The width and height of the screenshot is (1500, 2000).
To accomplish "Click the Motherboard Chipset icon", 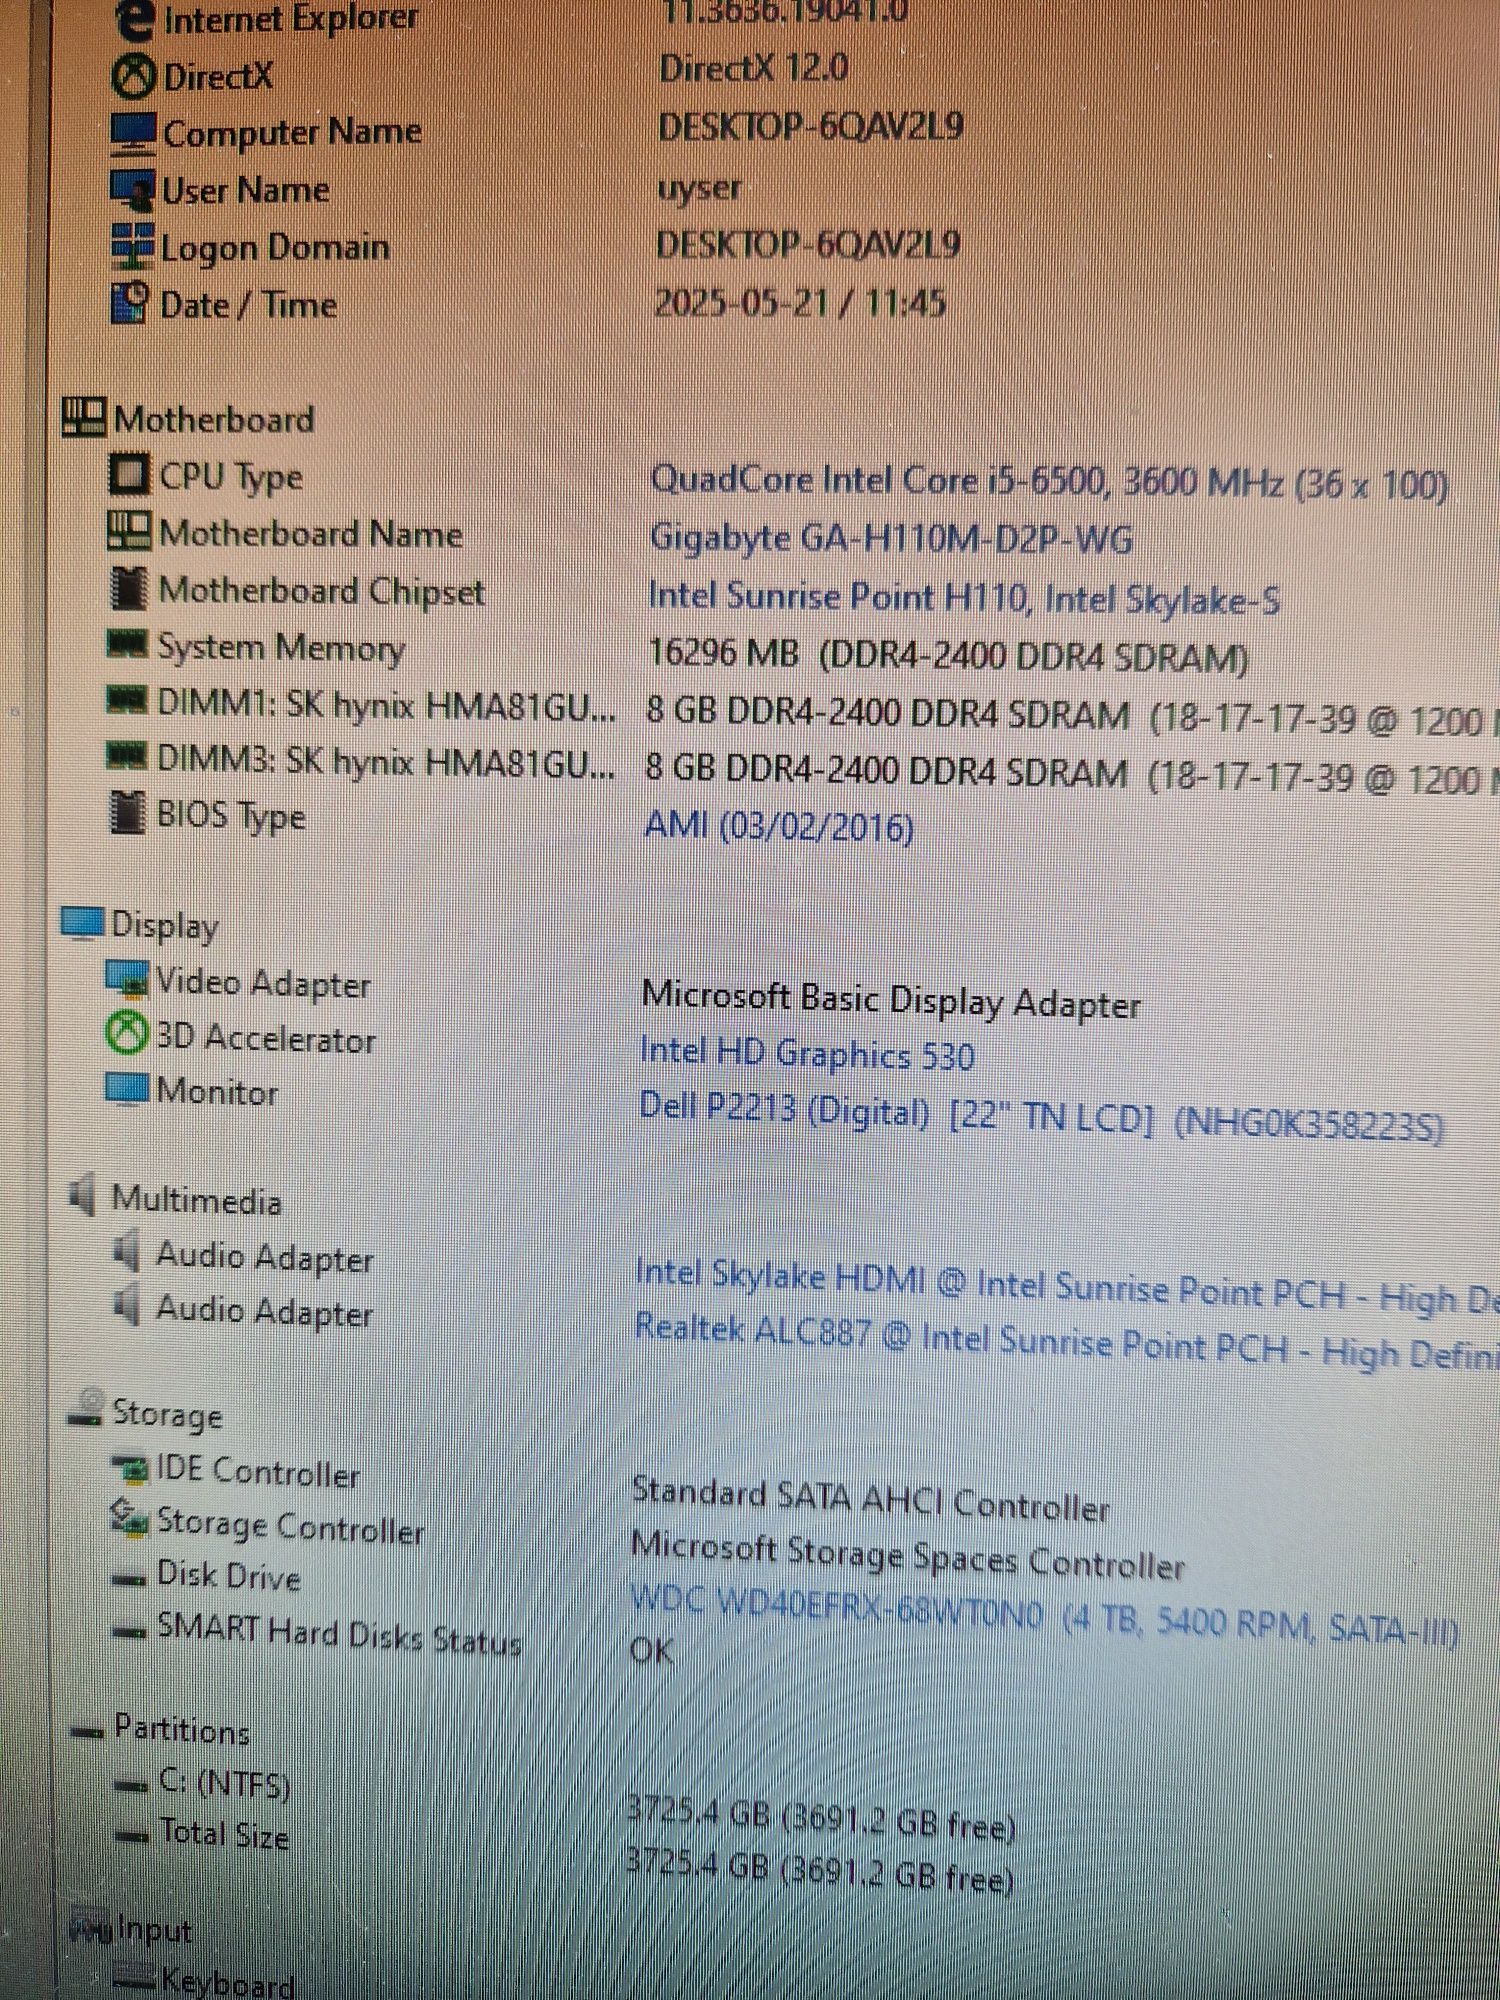I will (x=128, y=589).
